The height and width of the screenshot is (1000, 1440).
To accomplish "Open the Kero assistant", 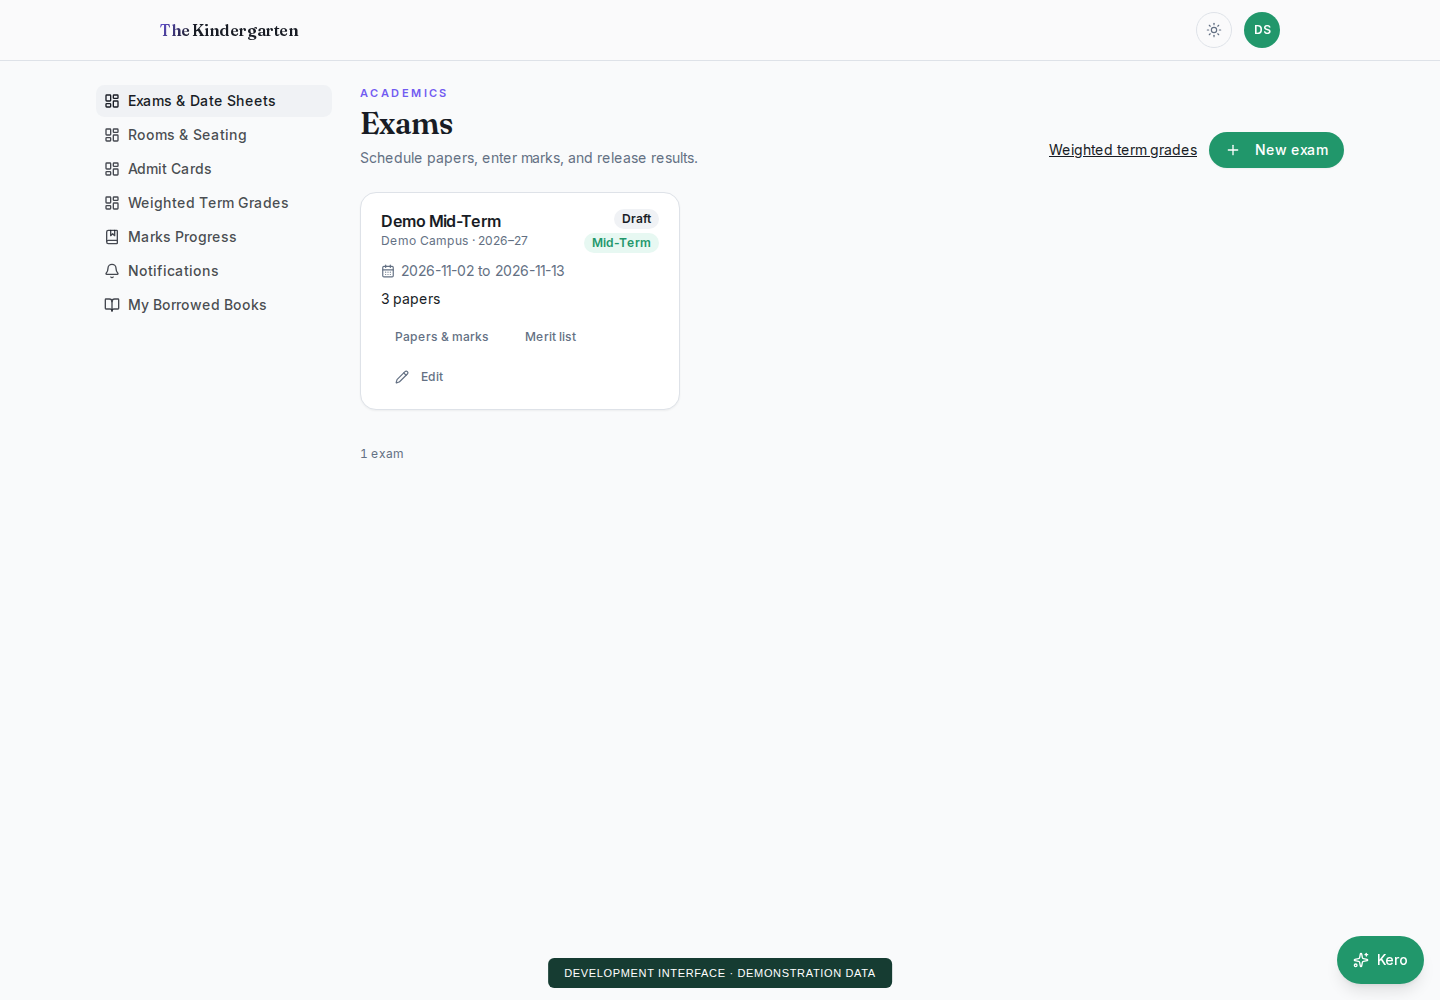I will point(1380,960).
